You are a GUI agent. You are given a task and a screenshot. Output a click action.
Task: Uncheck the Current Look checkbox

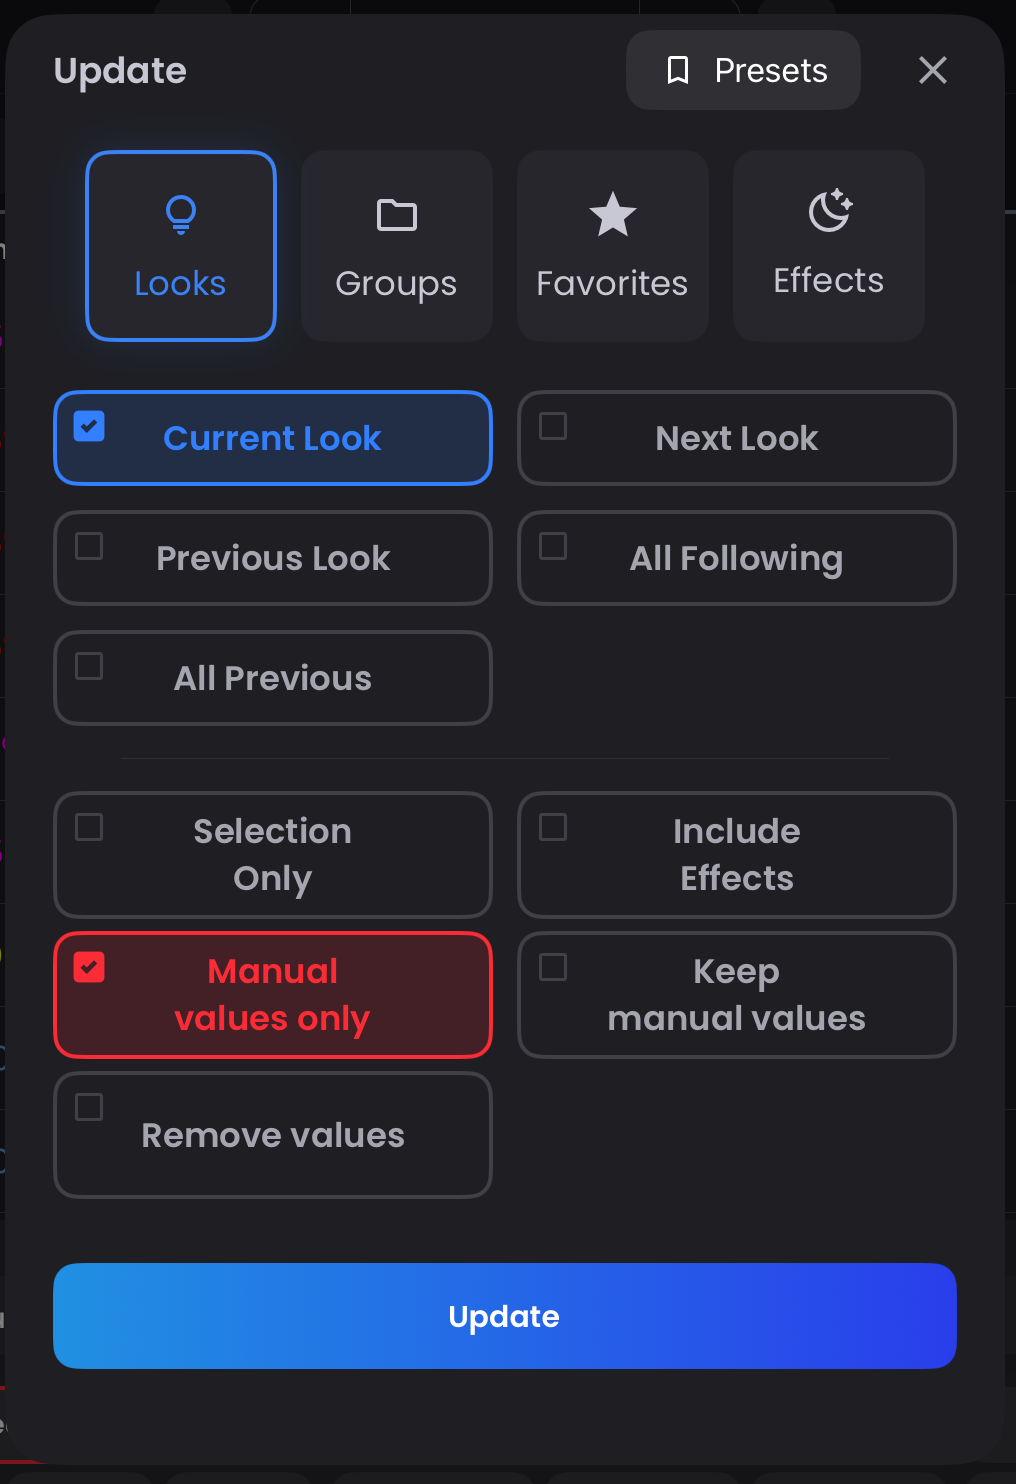[x=89, y=426]
